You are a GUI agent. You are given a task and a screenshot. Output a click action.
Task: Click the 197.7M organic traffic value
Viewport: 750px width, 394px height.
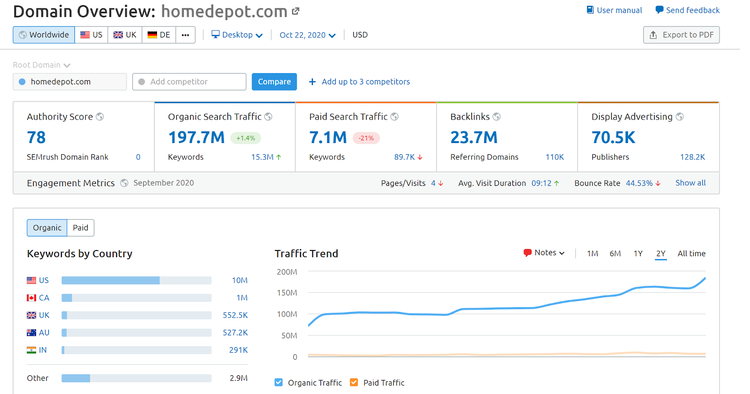(196, 138)
